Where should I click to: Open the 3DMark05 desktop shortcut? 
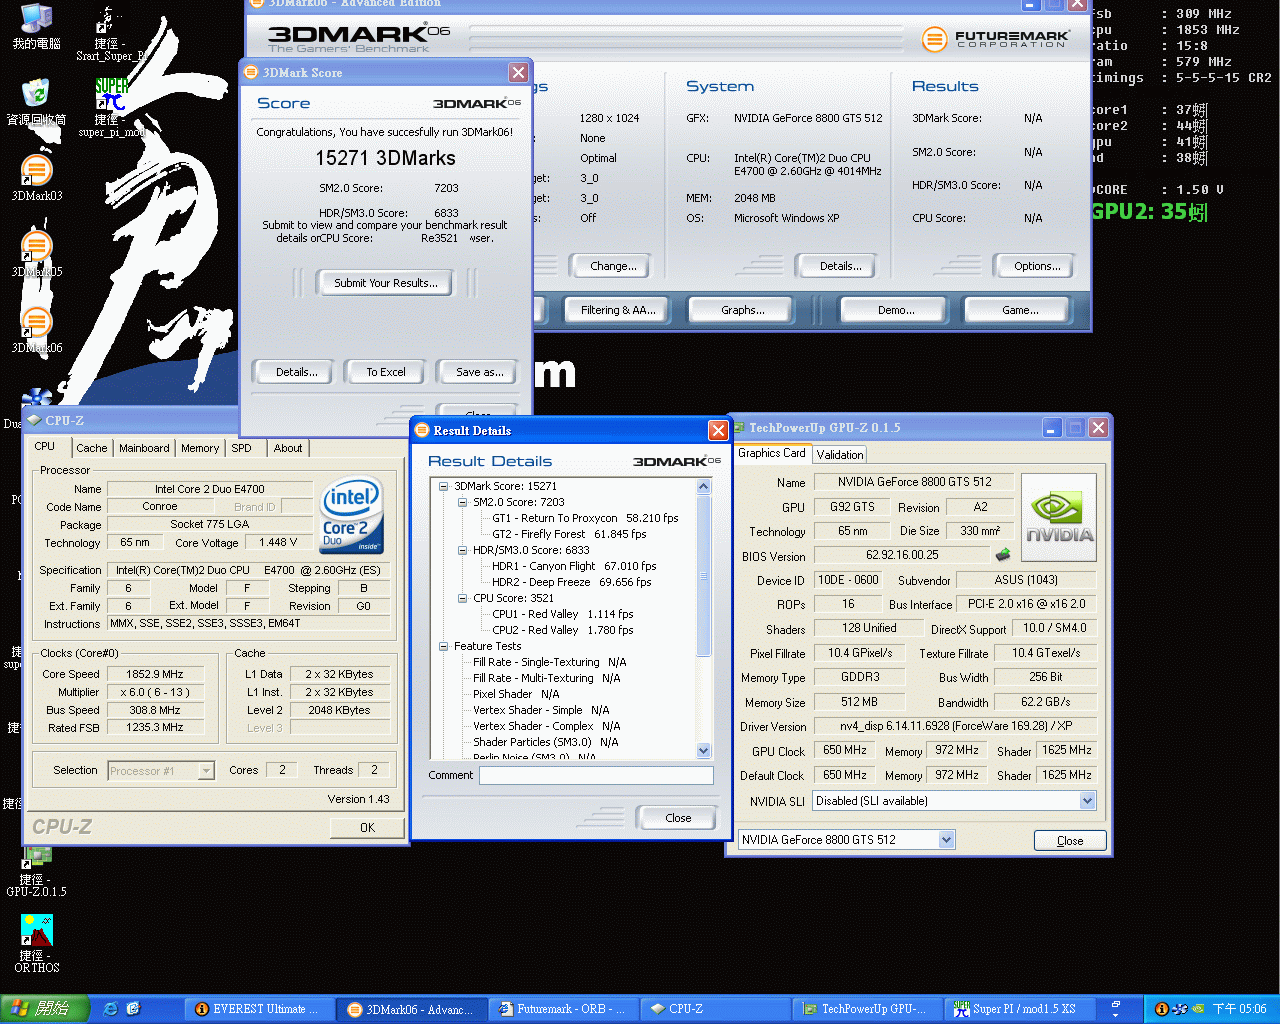point(37,254)
